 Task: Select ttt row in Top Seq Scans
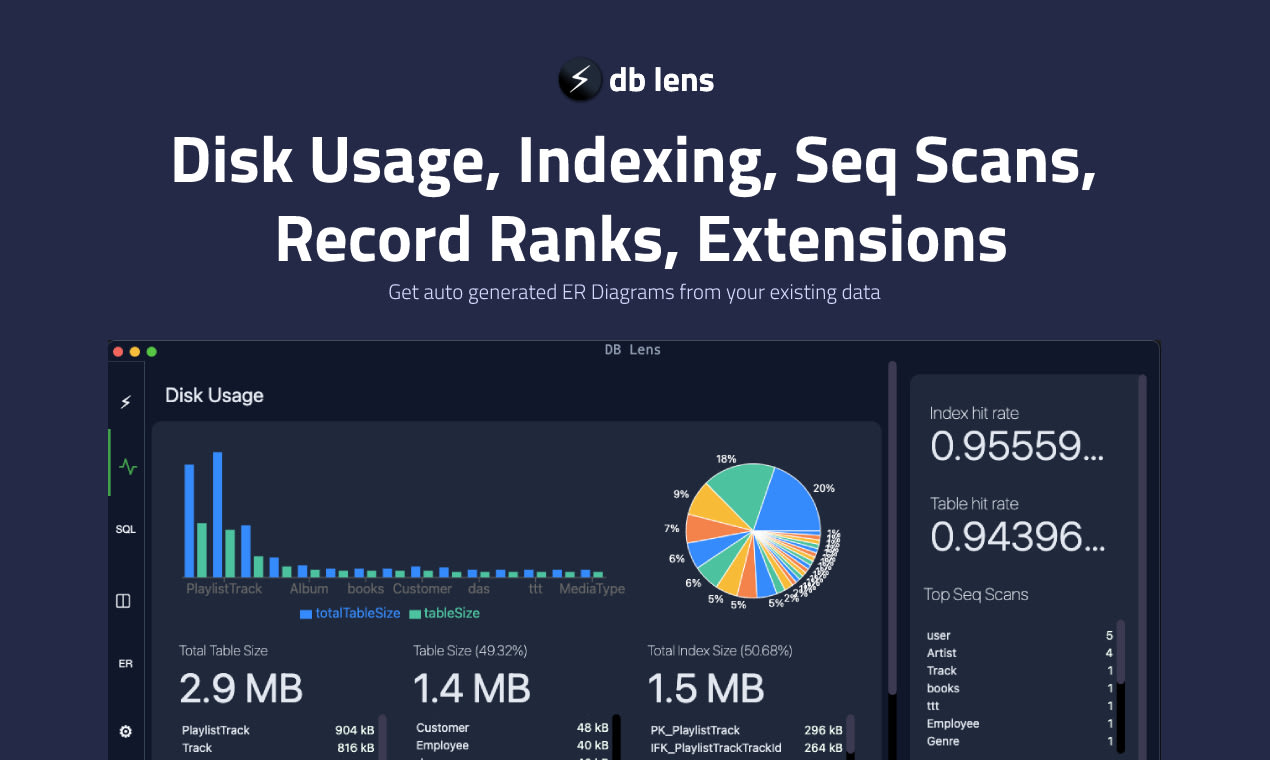point(1020,706)
